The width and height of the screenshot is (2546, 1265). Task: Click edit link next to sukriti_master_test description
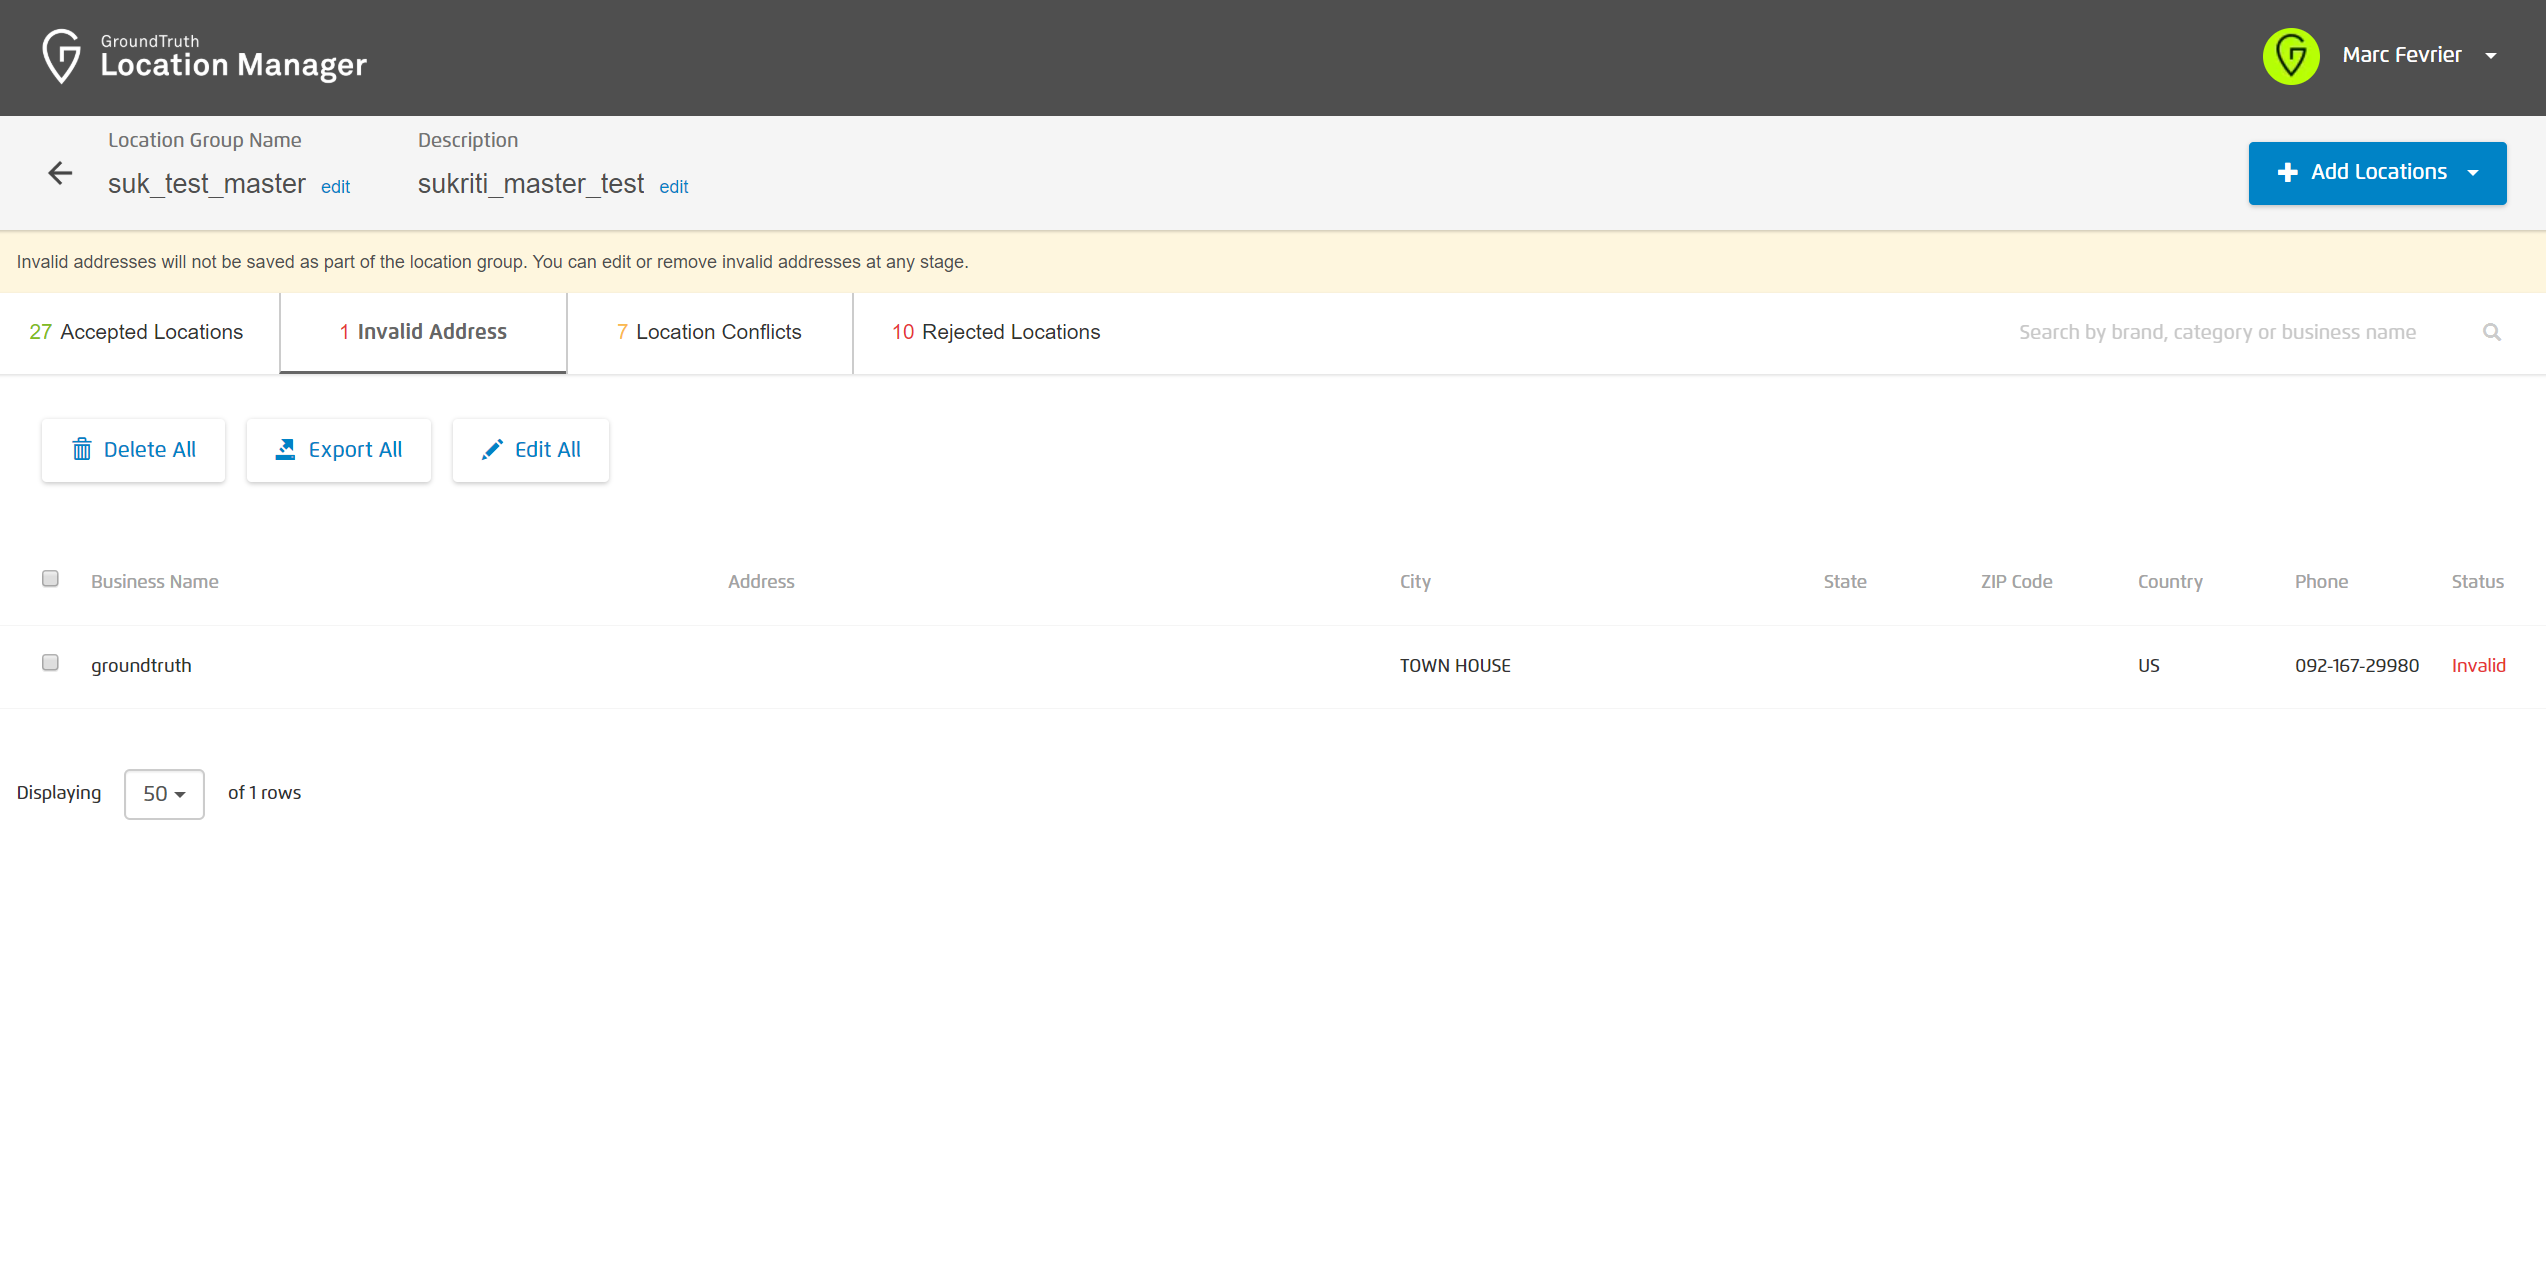[673, 187]
